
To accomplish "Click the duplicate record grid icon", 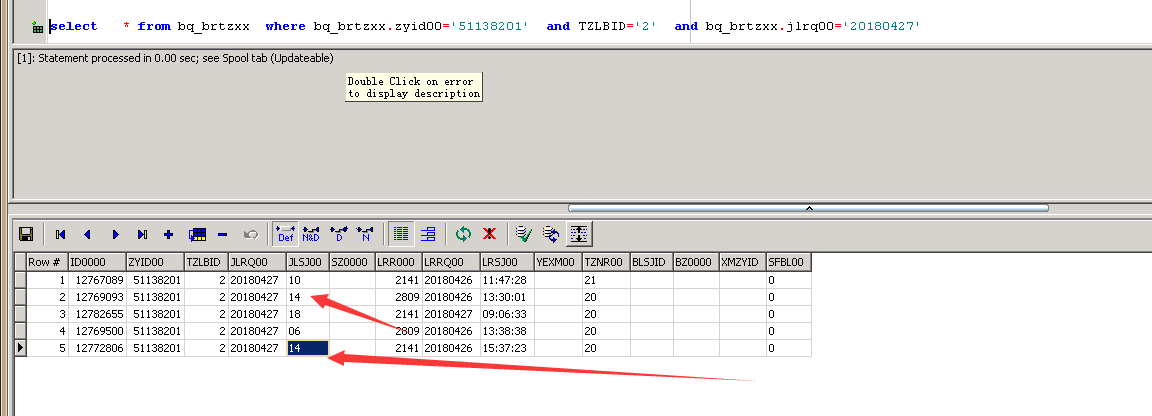I will [x=196, y=234].
